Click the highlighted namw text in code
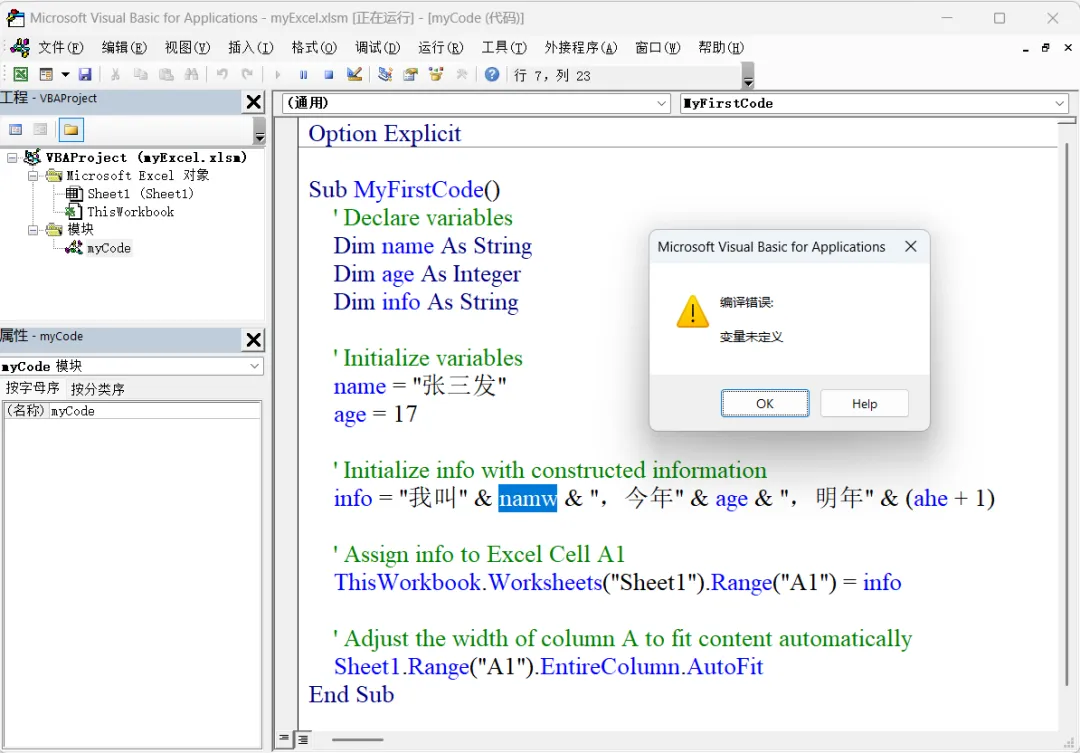The width and height of the screenshot is (1080, 753). click(528, 498)
